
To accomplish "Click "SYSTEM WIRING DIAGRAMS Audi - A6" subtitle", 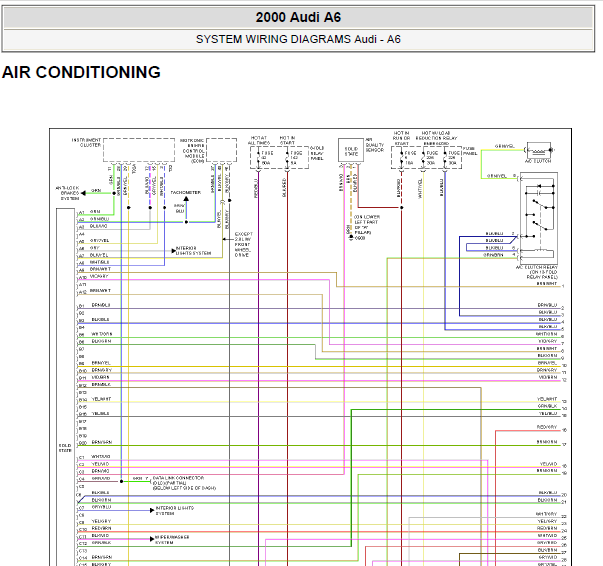I will 298,39.
